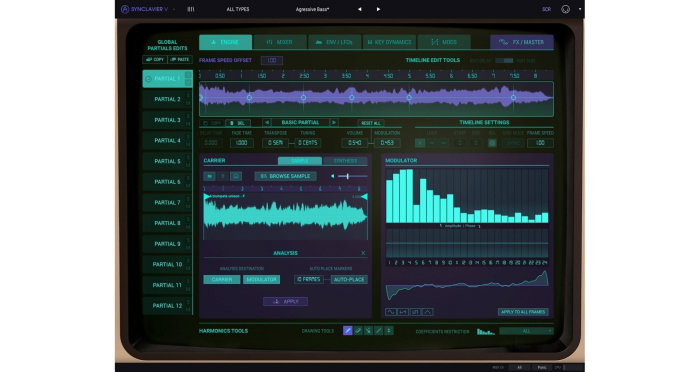Select the timeline frame marker near 7.50
This screenshot has height=372, width=700.
(513, 97)
